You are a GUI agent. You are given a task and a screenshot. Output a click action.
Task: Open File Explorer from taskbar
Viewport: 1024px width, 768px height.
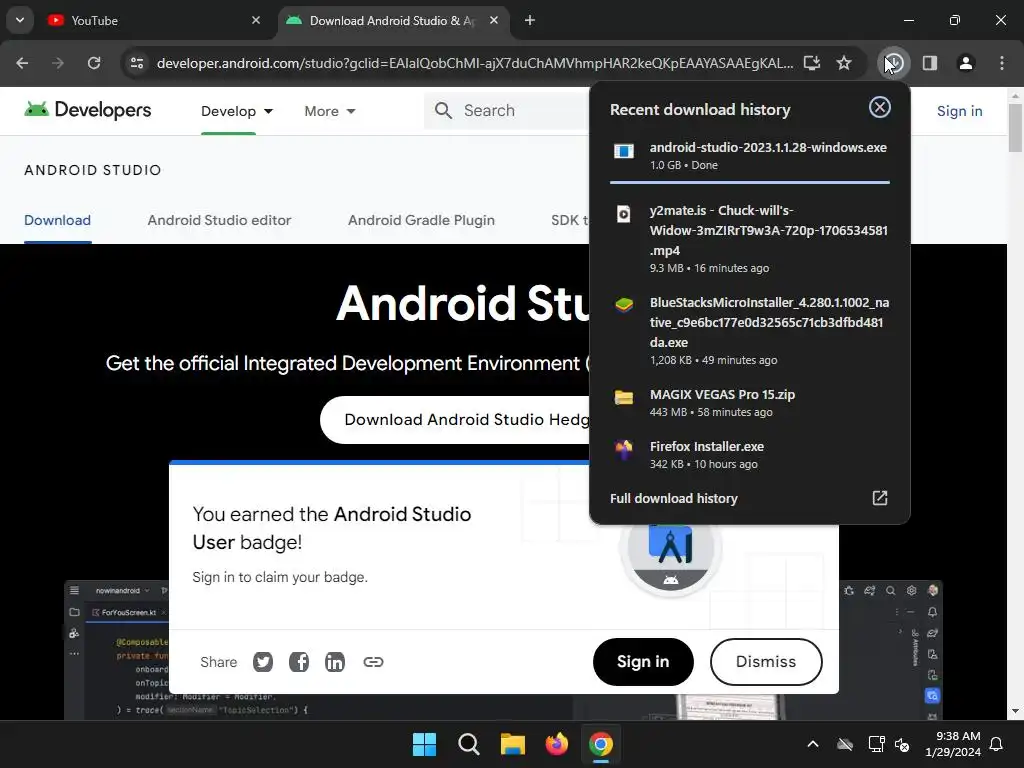[x=513, y=744]
